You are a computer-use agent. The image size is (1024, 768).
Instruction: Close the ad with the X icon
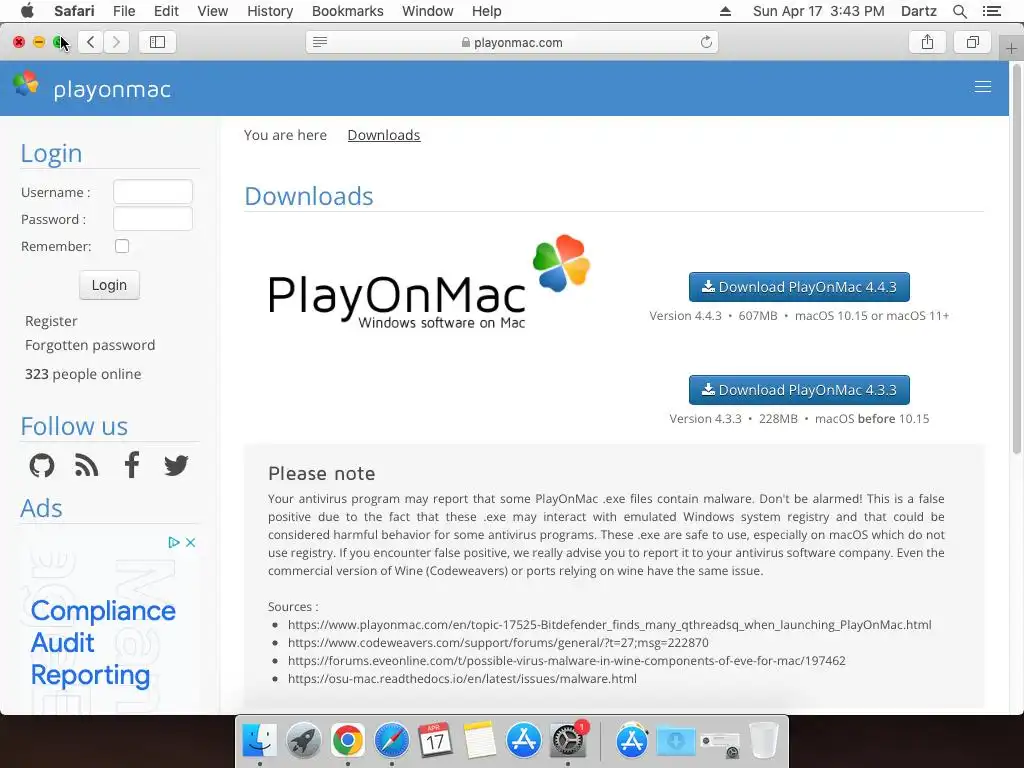(190, 542)
